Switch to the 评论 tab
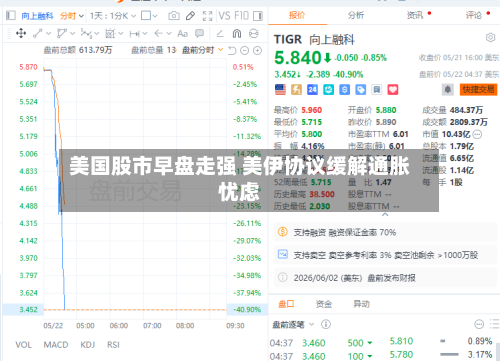Image resolution: width=500 pixels, height=361 pixels. tap(474, 15)
